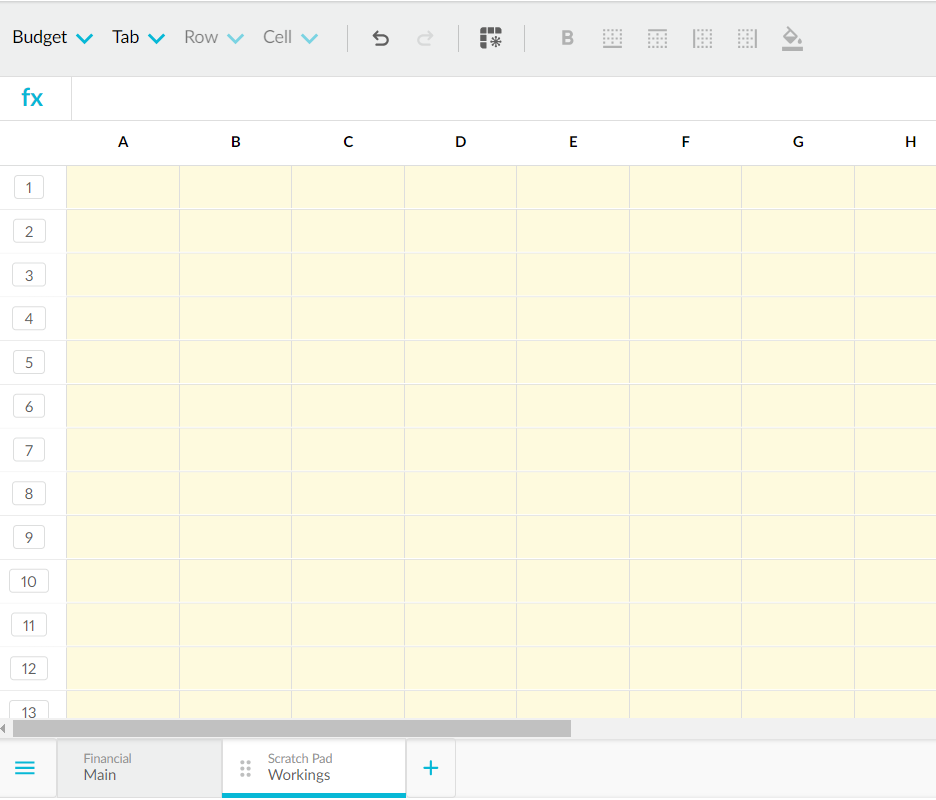Open the sheet list hamburger menu
936x800 pixels.
[25, 768]
